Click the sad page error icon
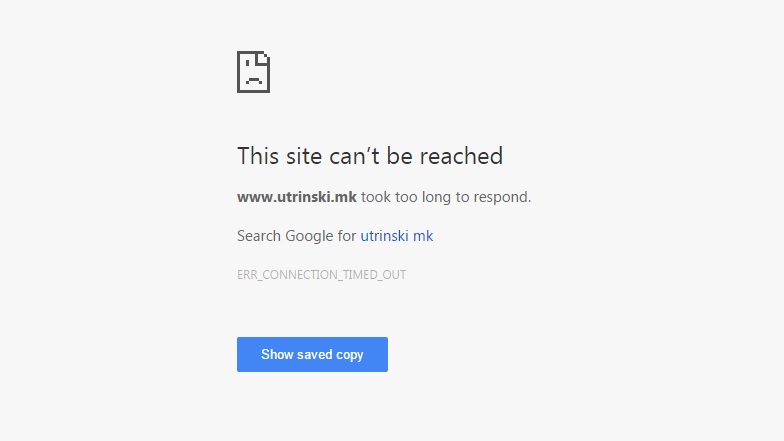The width and height of the screenshot is (784, 441). click(x=254, y=72)
